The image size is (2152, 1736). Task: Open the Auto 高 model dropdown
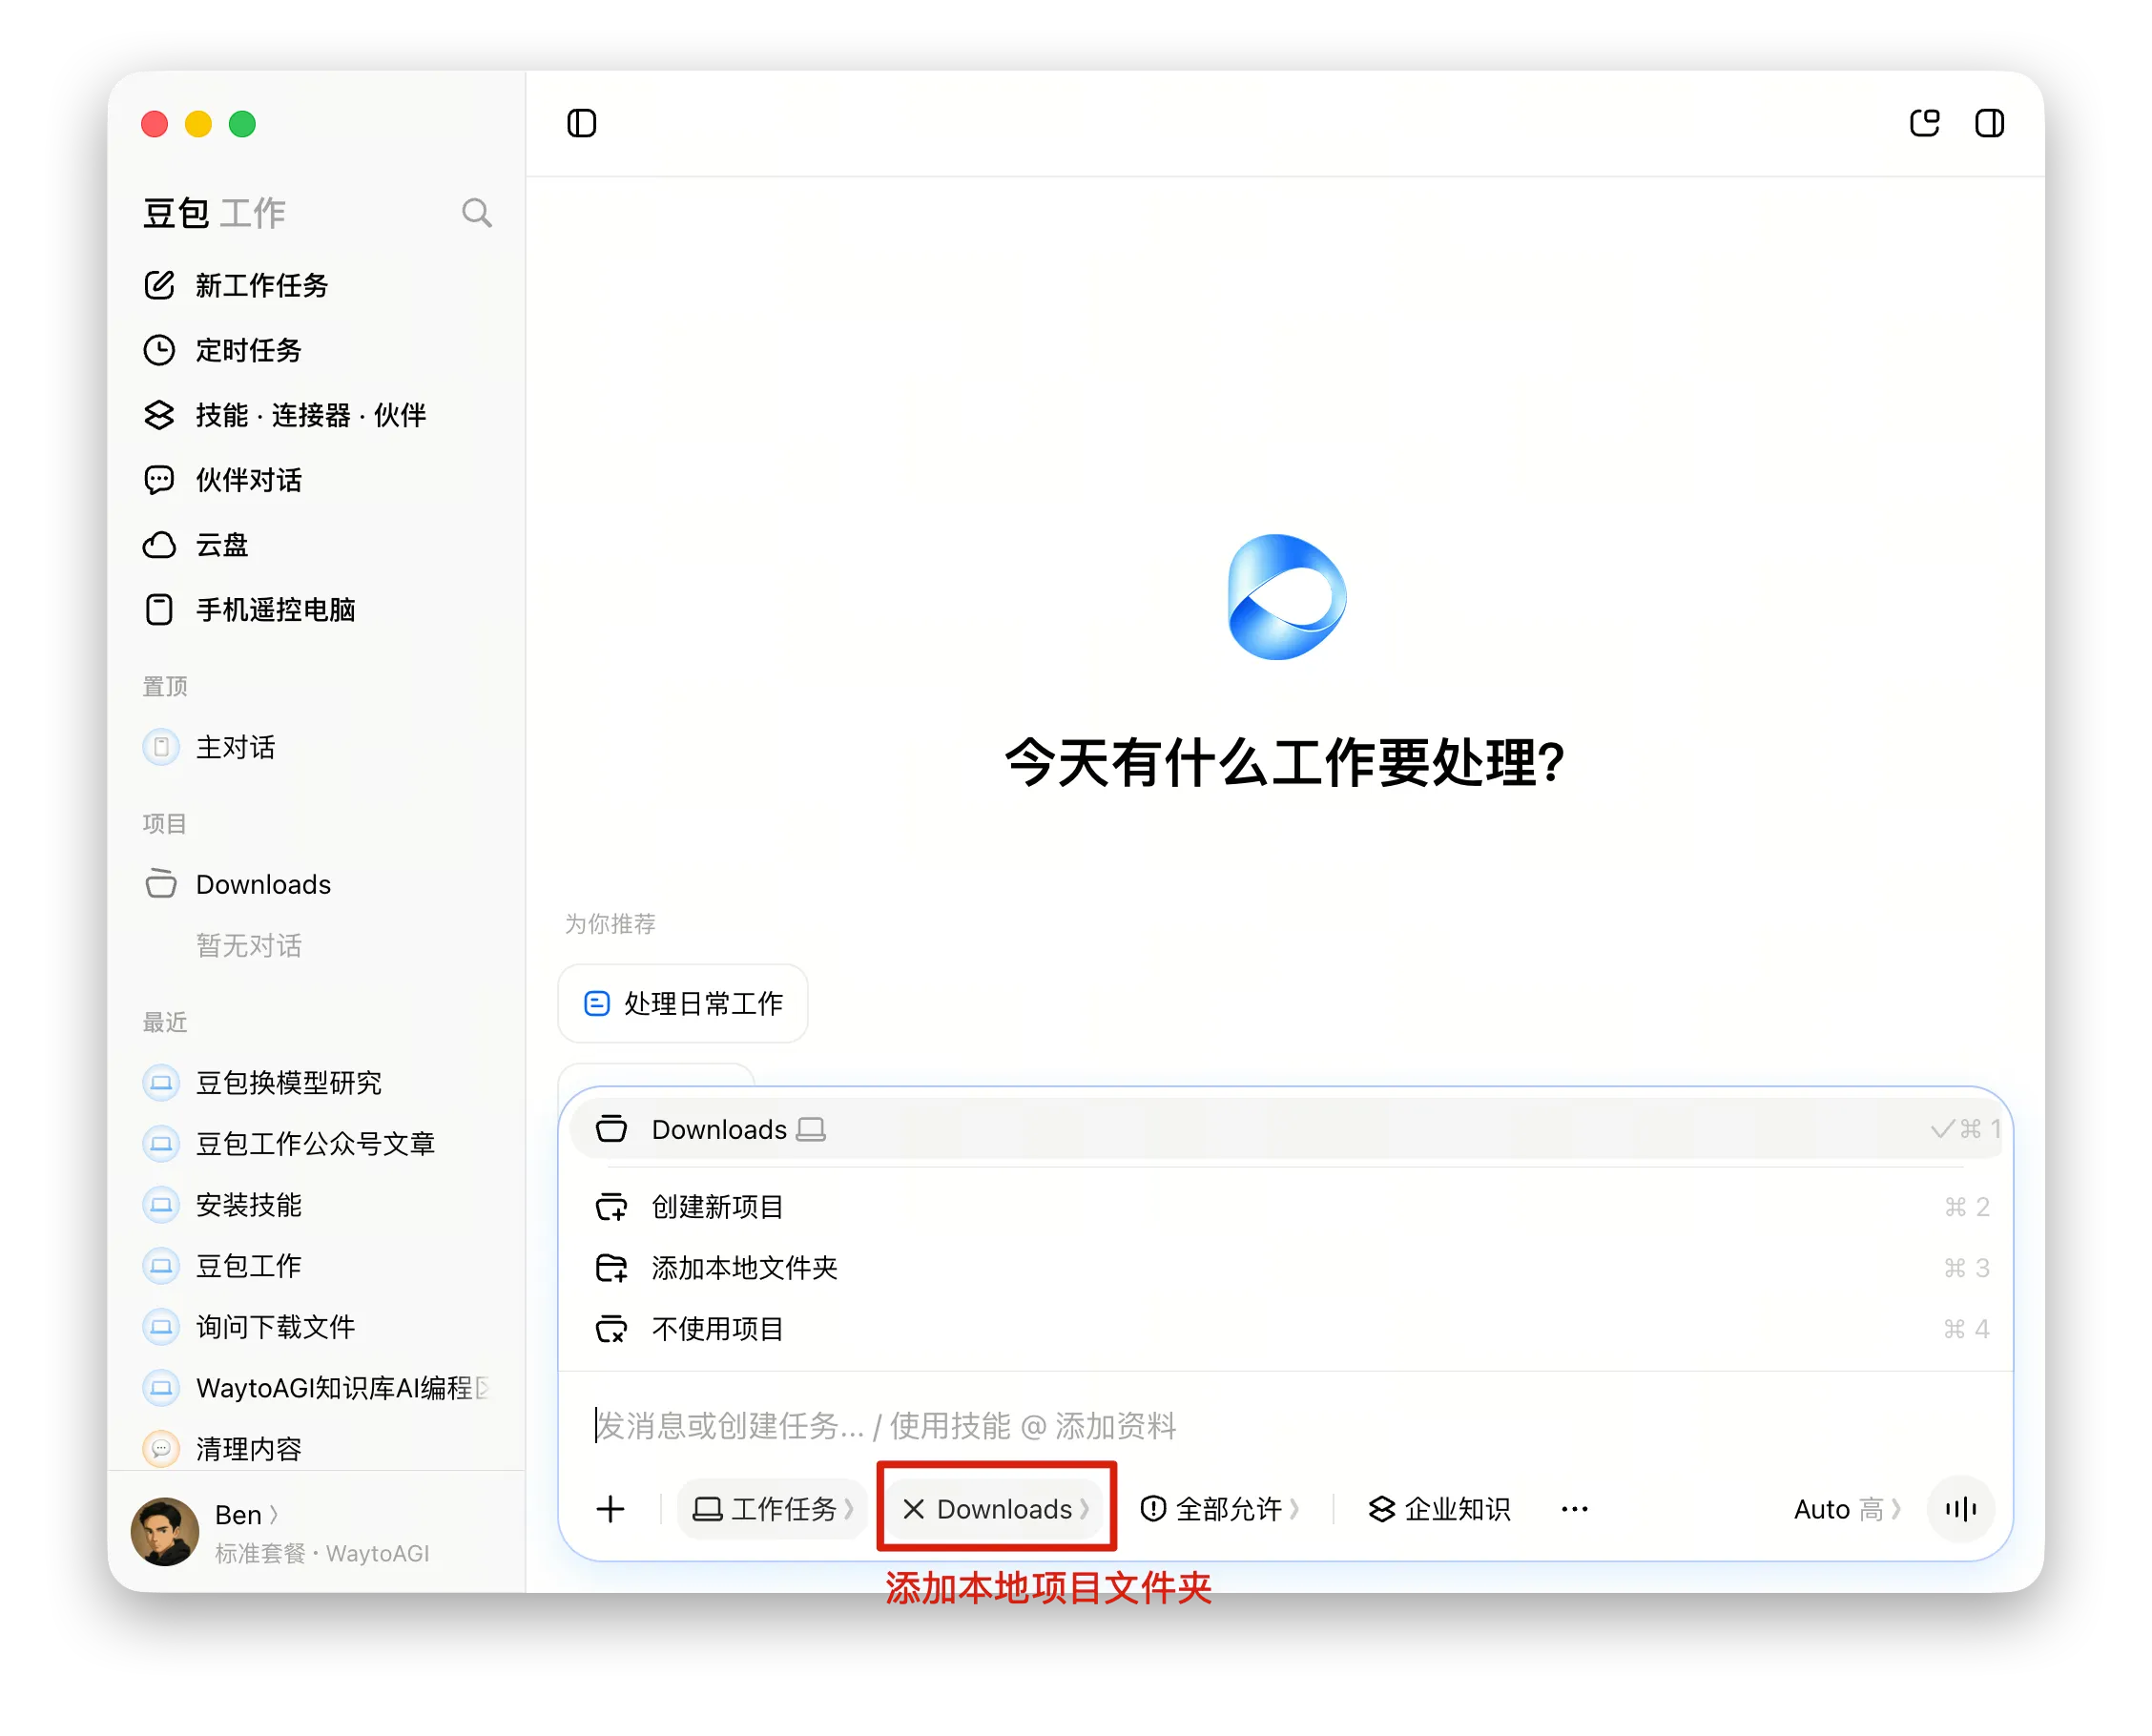pyautogui.click(x=1846, y=1509)
